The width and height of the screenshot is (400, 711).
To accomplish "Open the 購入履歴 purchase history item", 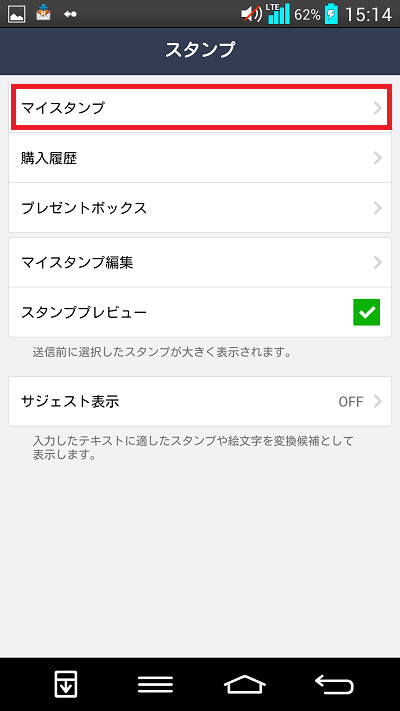I will (x=200, y=158).
